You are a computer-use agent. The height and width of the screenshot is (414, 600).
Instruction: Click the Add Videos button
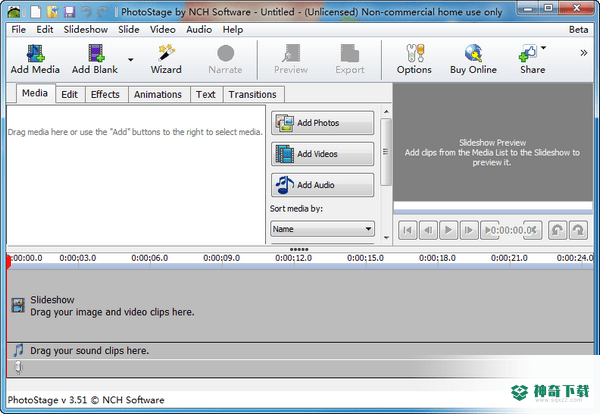pyautogui.click(x=323, y=154)
